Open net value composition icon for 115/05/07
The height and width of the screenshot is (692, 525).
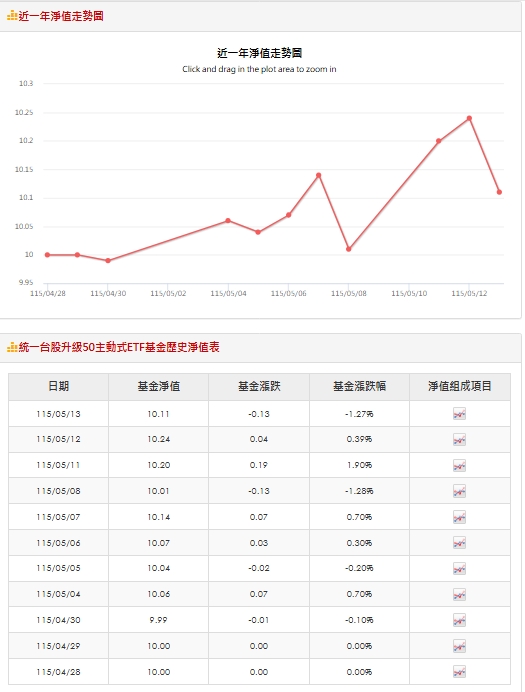(459, 517)
